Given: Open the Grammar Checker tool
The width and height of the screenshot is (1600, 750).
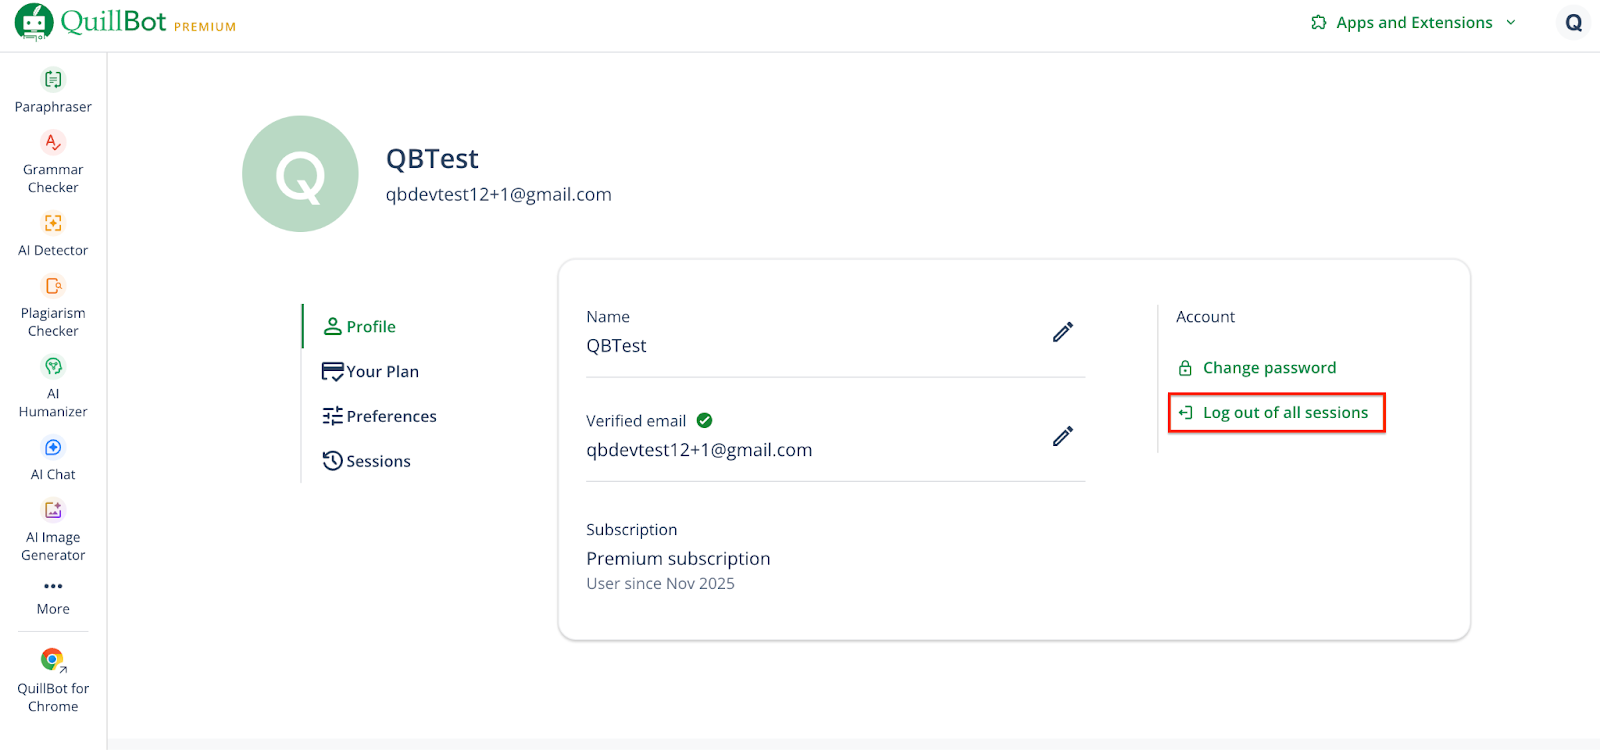Looking at the screenshot, I should [53, 162].
